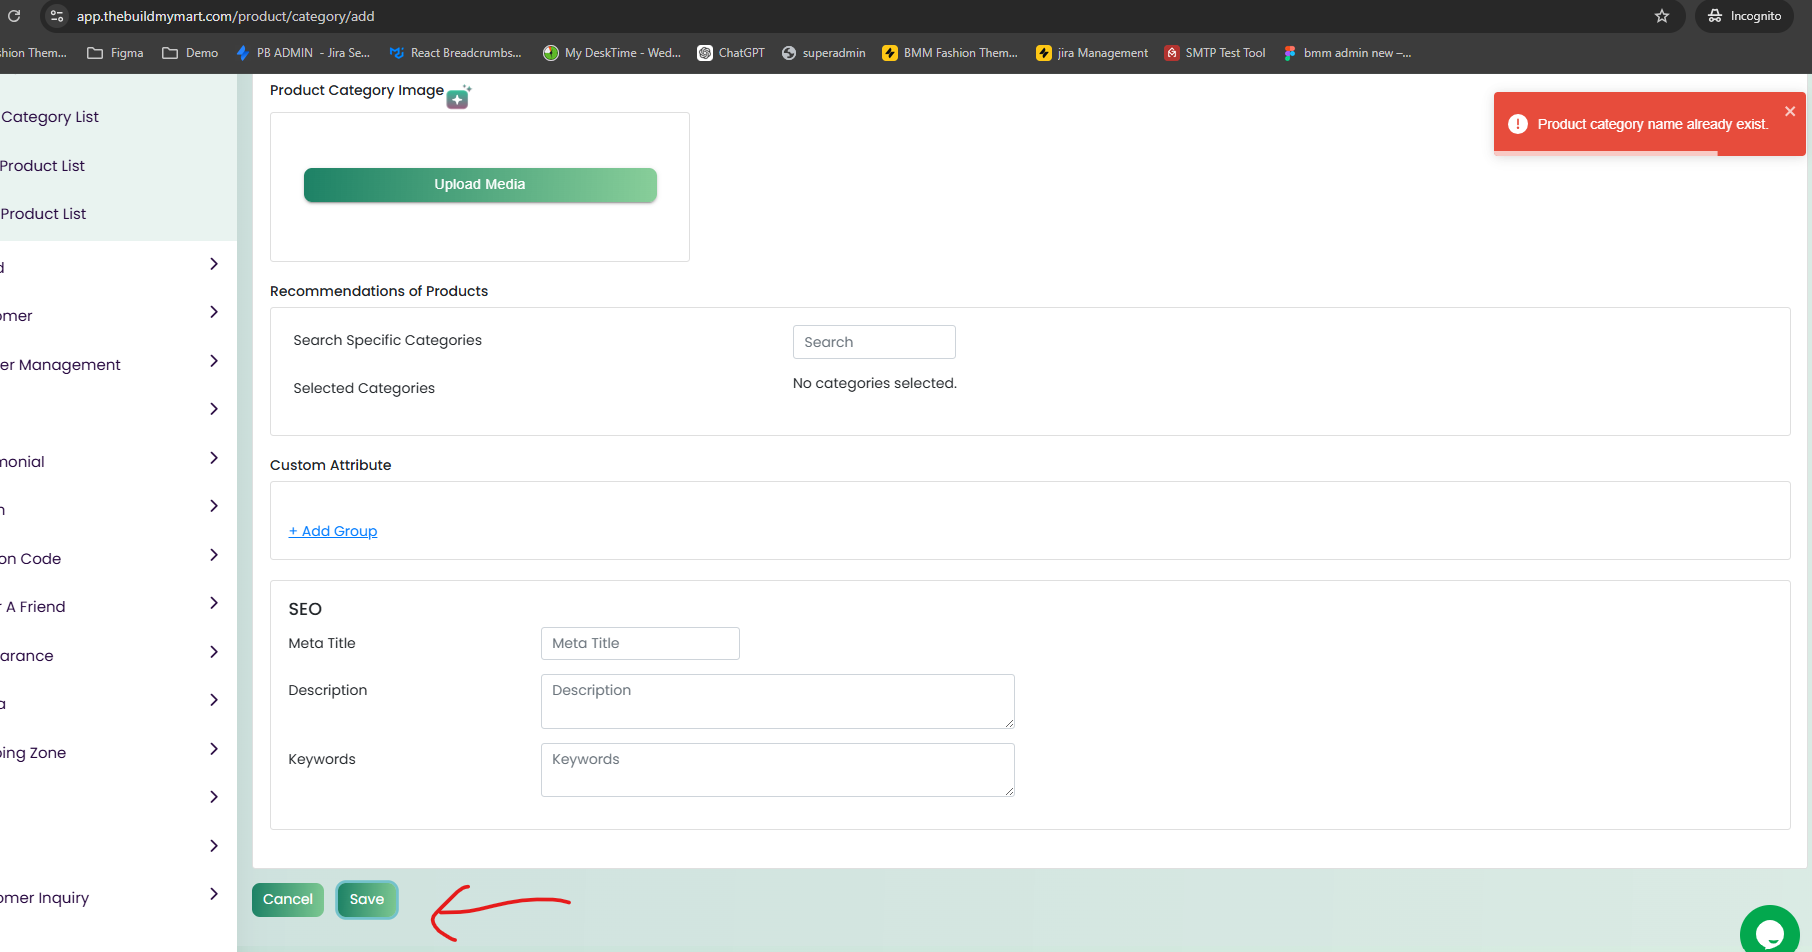Open Category List in sidebar
This screenshot has width=1812, height=952.
pos(49,117)
